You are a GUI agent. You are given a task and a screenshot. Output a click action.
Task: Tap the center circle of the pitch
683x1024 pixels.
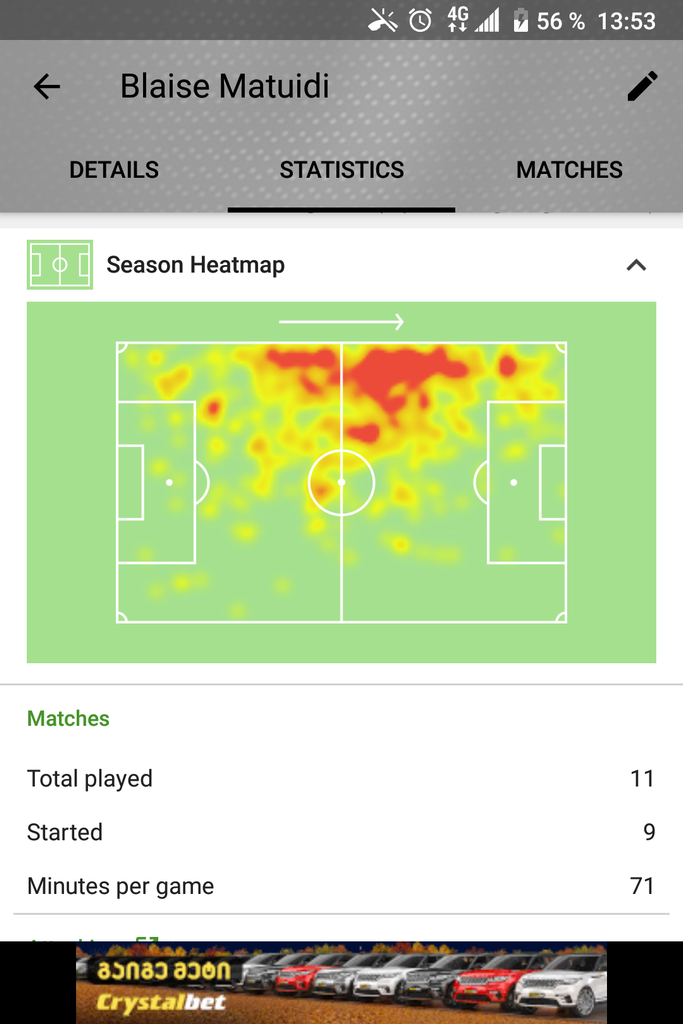(x=342, y=483)
